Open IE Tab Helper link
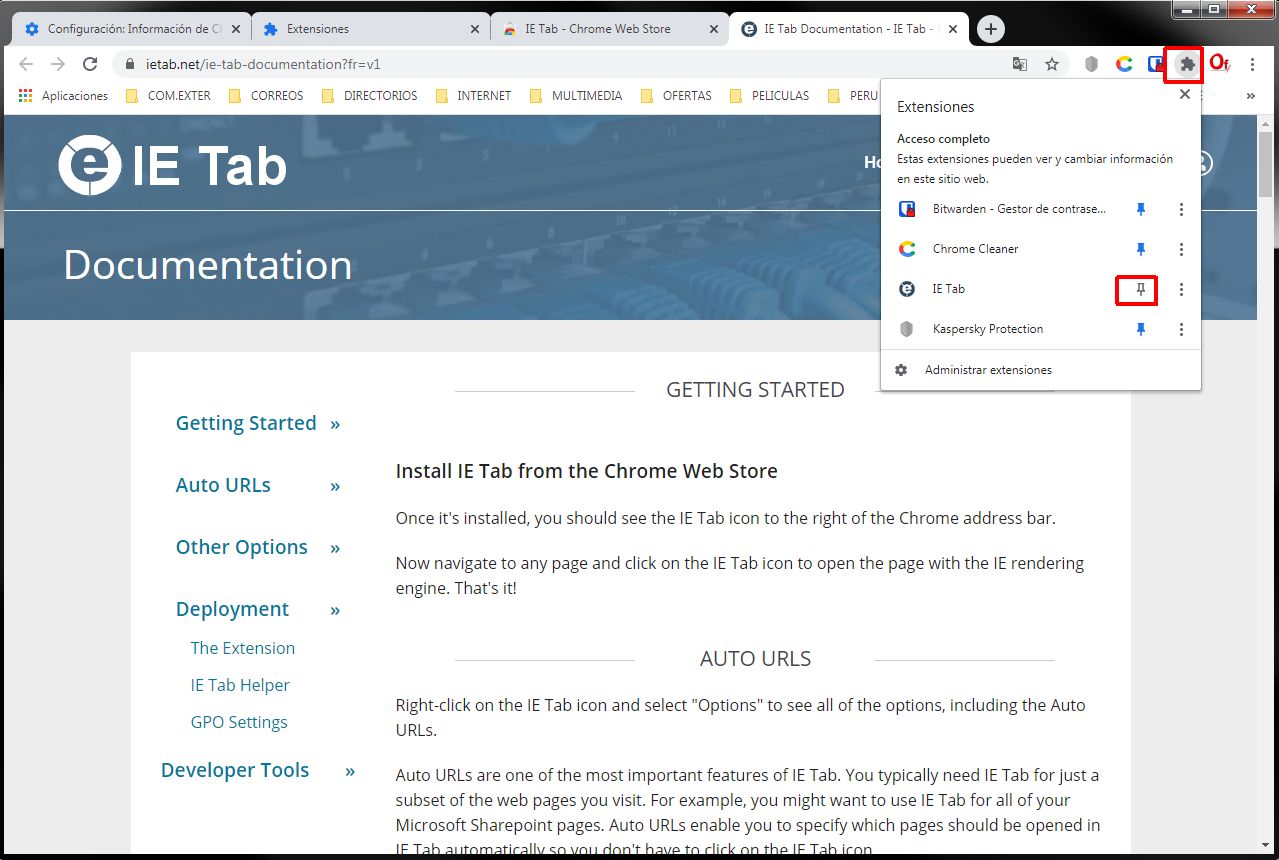Screen dimensions: 1279x860 [240, 685]
